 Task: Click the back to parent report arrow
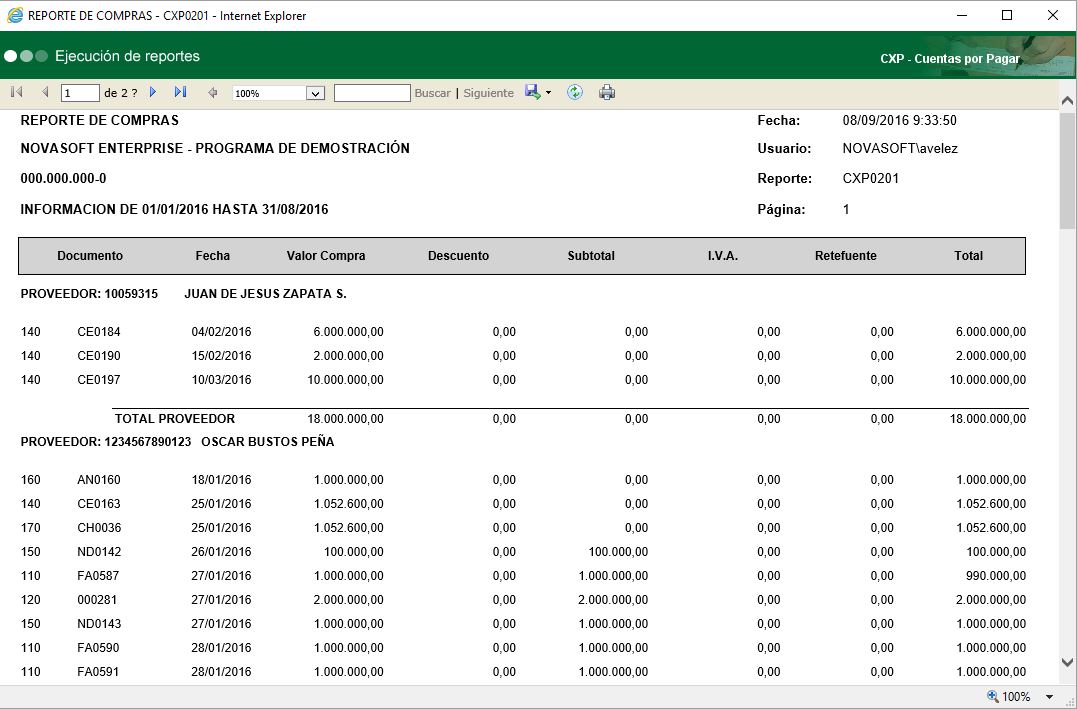[x=212, y=93]
